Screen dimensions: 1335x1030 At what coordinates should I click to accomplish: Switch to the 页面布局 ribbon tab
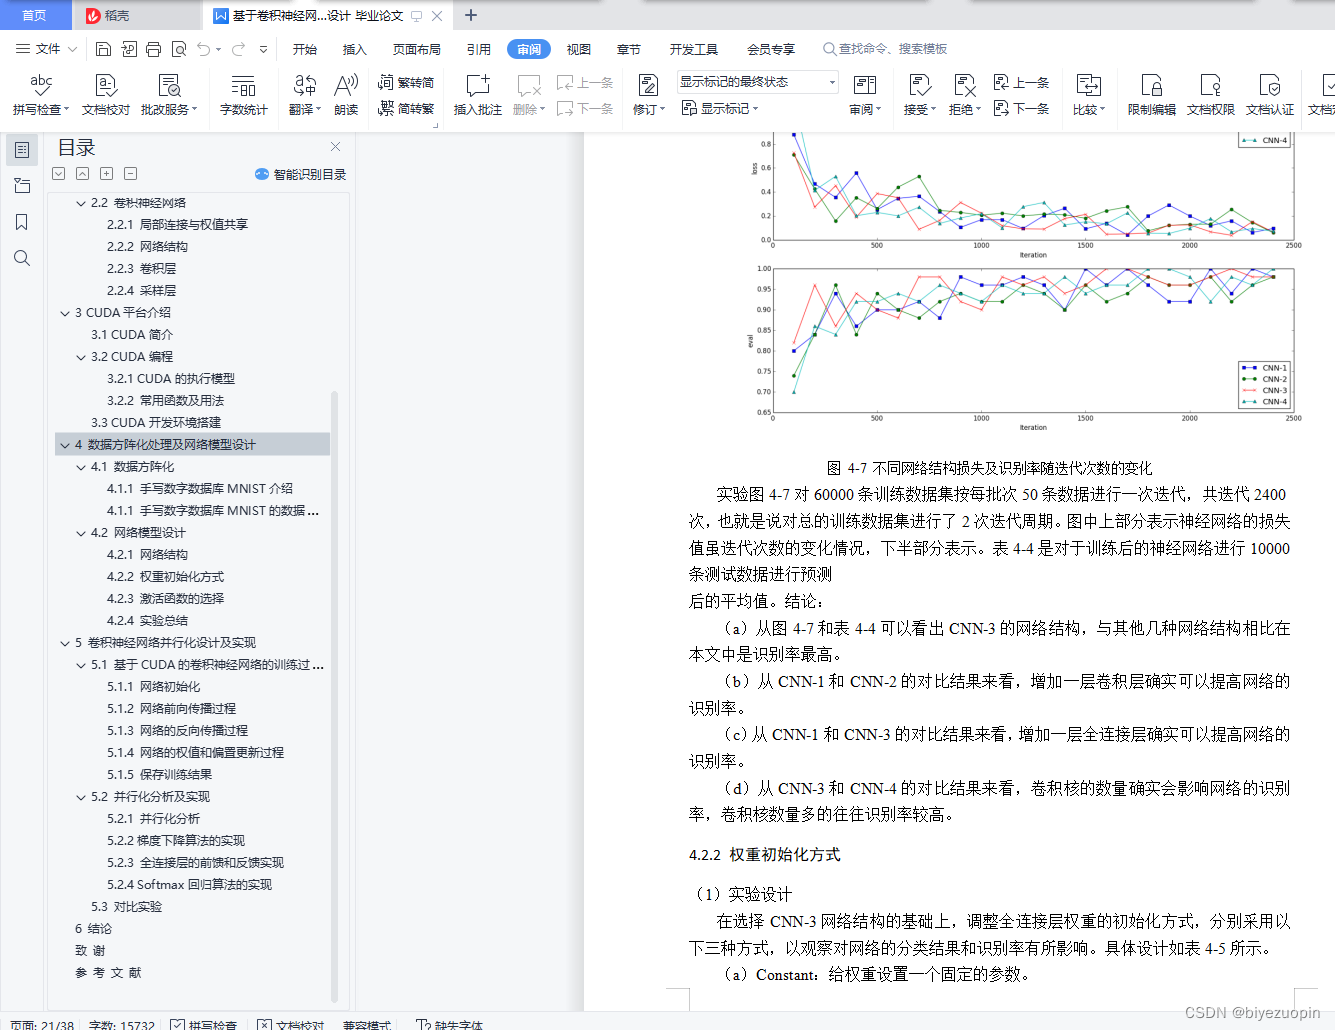[417, 49]
